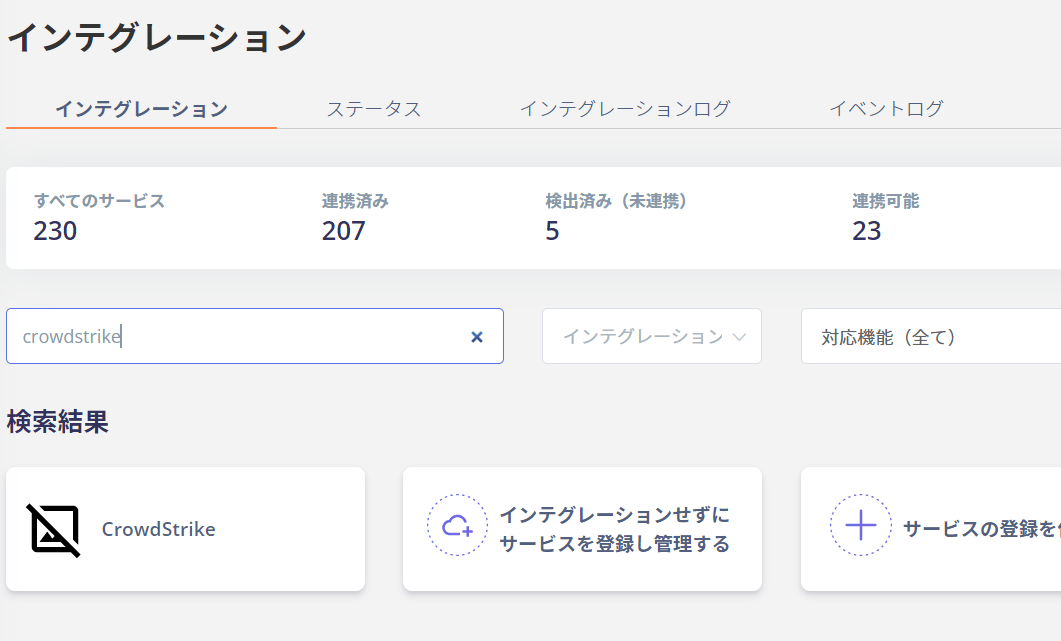1061x641 pixels.
Task: Open the インテグレーションログ tab
Action: click(625, 109)
